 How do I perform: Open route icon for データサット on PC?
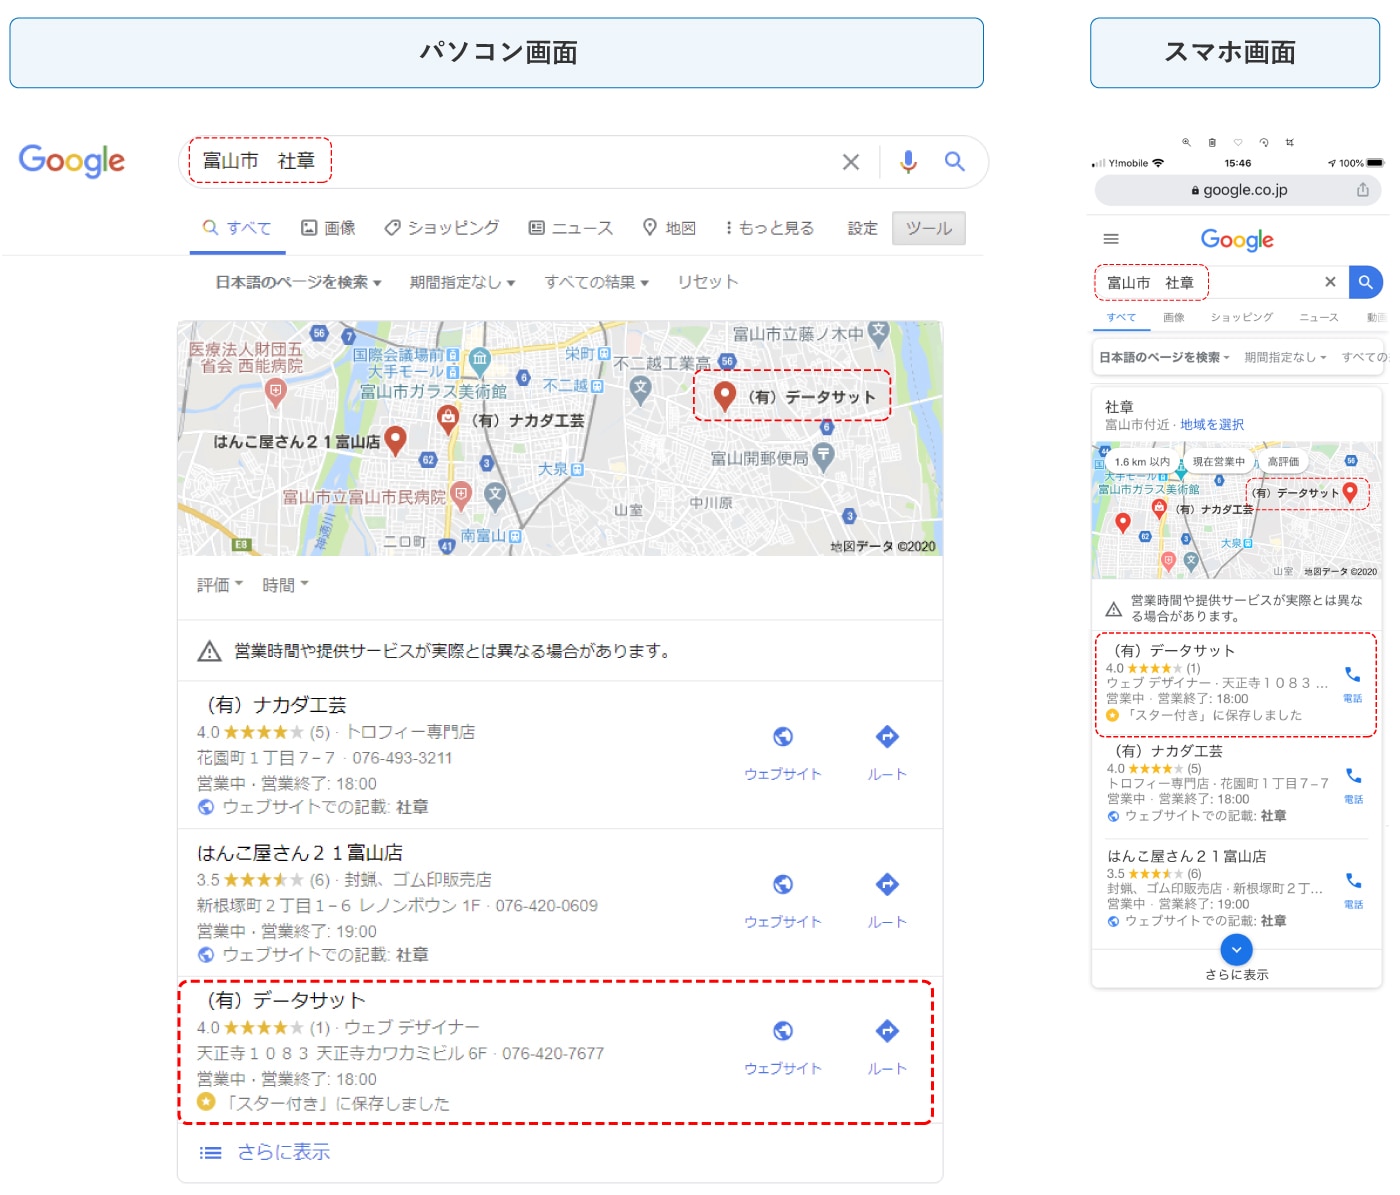pos(887,1031)
